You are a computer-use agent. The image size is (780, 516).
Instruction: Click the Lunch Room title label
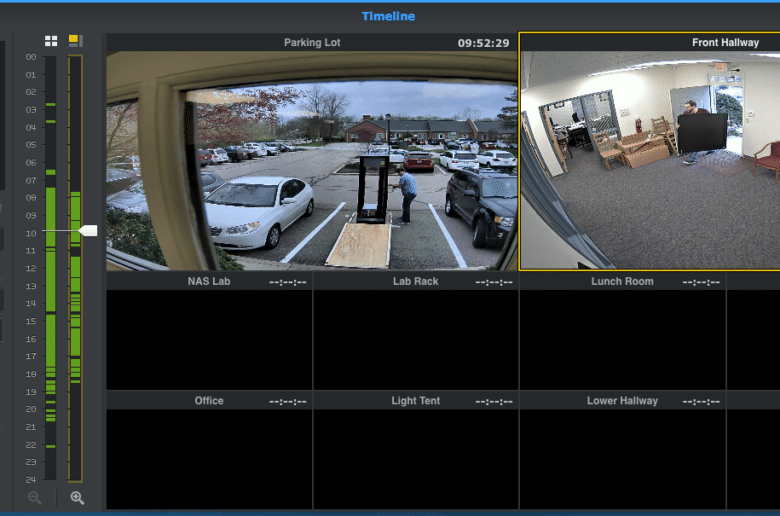tap(622, 282)
